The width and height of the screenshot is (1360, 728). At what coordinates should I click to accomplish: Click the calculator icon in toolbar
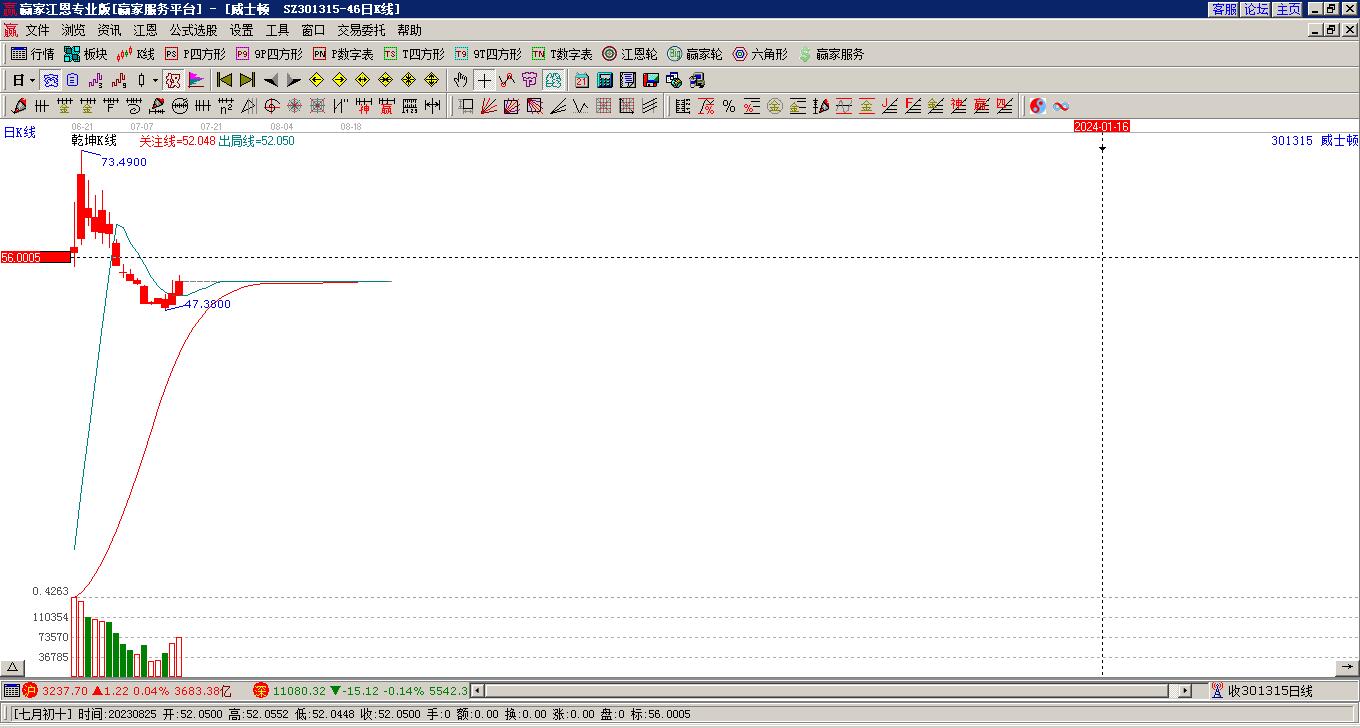click(x=605, y=80)
